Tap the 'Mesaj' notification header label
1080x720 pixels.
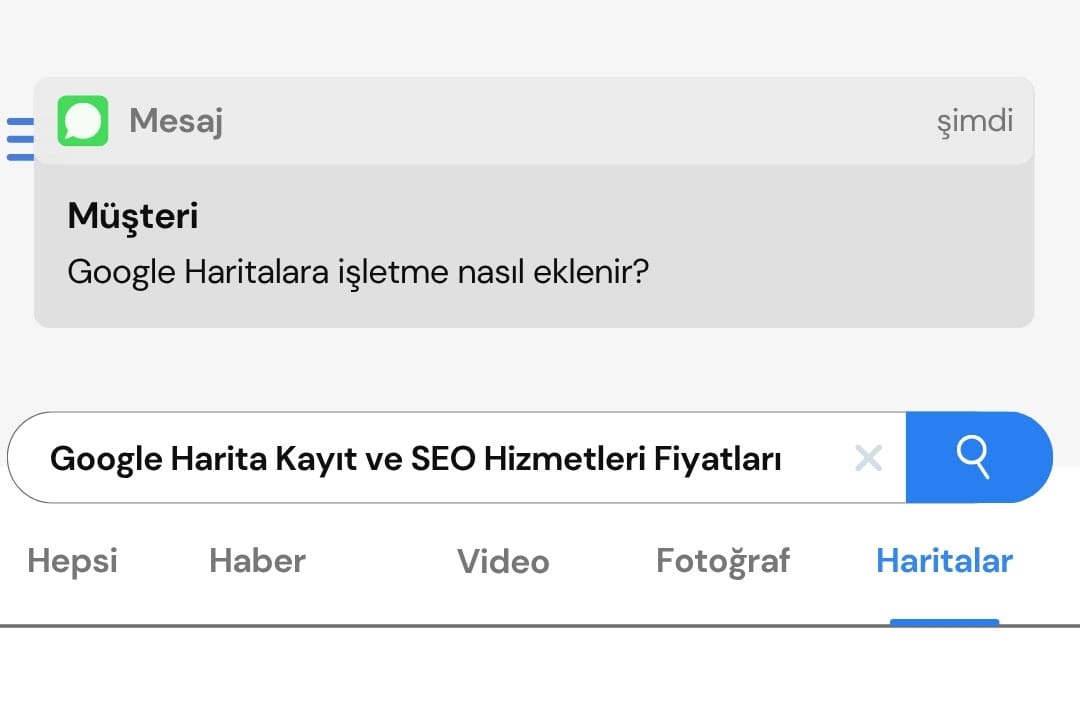176,121
